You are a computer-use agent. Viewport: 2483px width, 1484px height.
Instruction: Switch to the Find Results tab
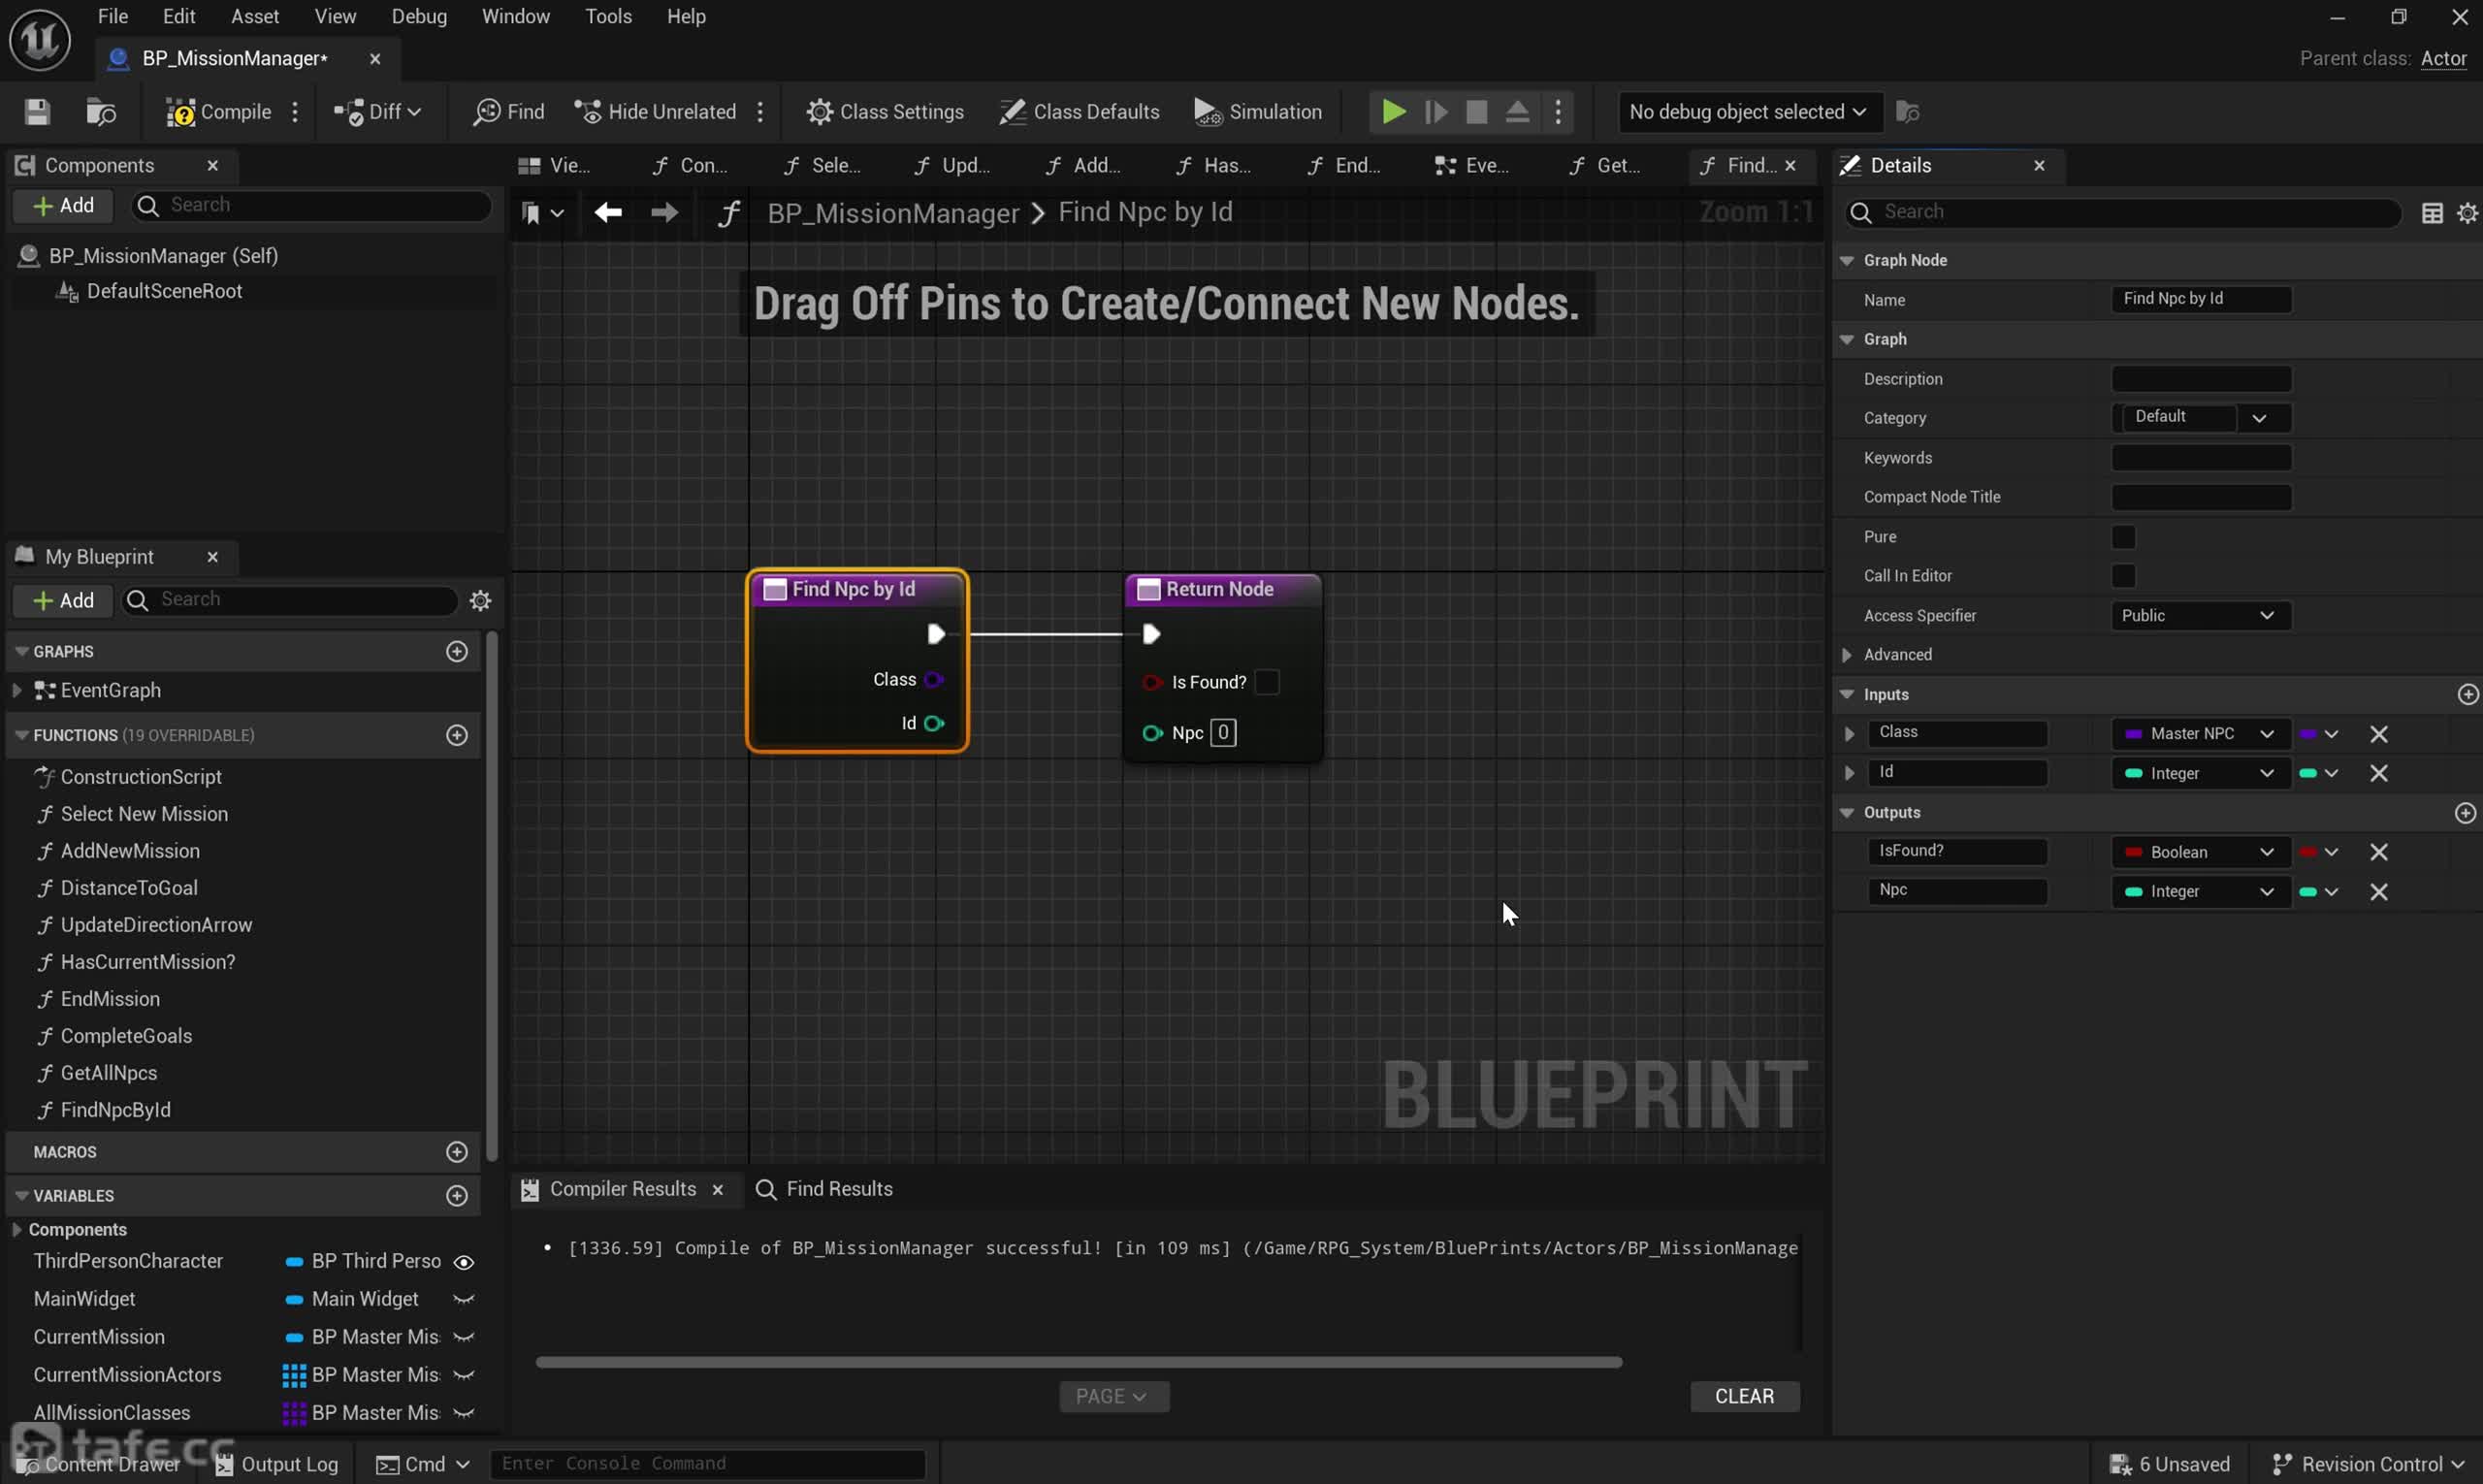tap(824, 1190)
